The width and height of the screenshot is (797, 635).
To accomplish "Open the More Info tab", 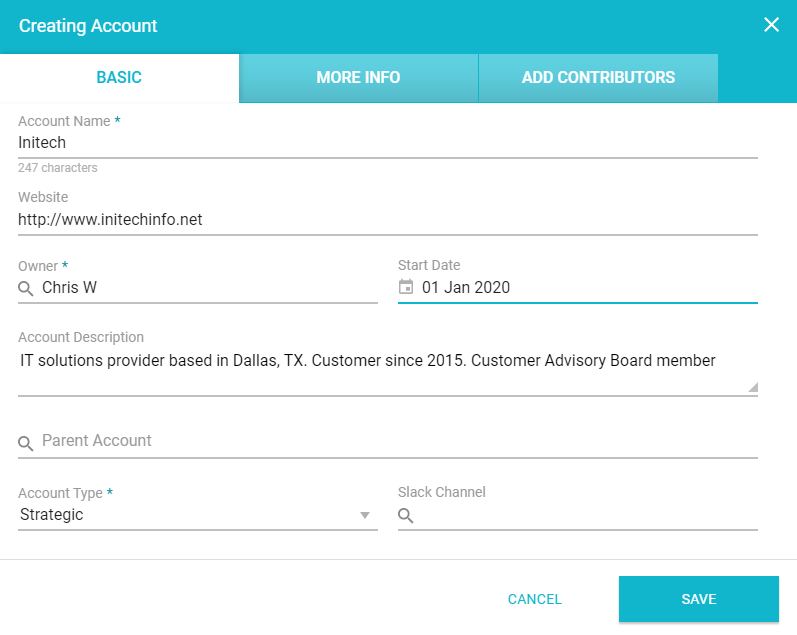I will click(x=358, y=78).
